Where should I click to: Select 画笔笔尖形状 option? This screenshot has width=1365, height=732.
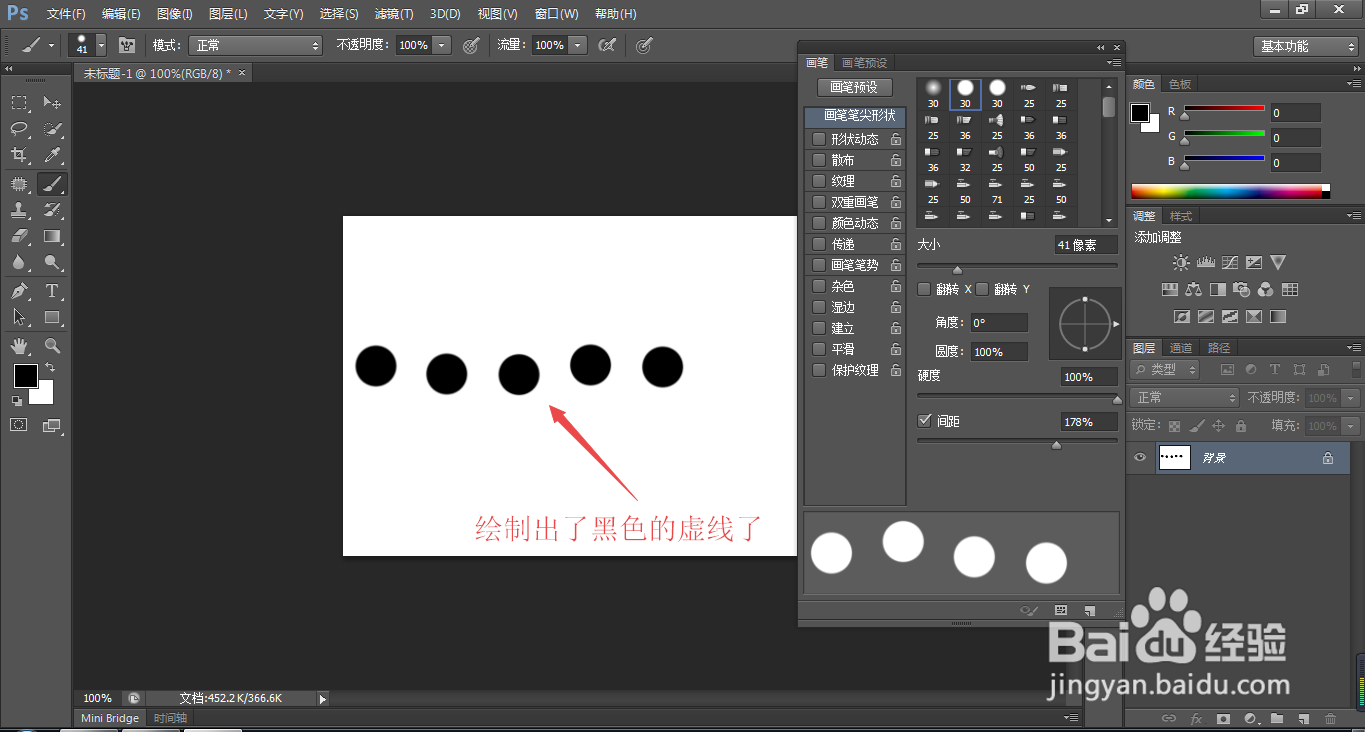coord(855,116)
